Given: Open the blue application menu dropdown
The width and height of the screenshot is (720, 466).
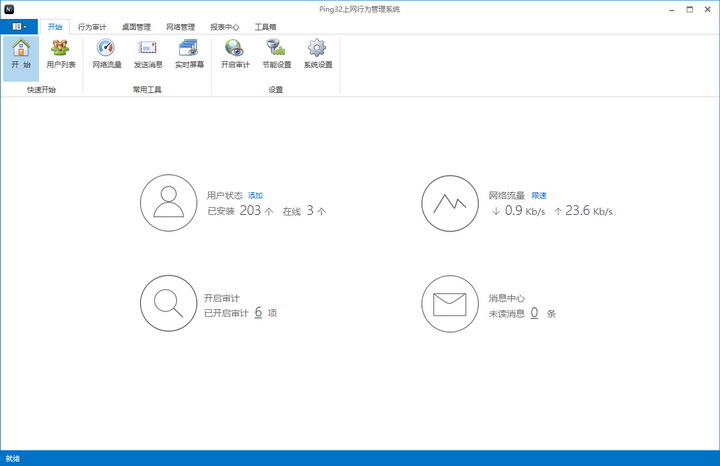Looking at the screenshot, I should [19, 27].
